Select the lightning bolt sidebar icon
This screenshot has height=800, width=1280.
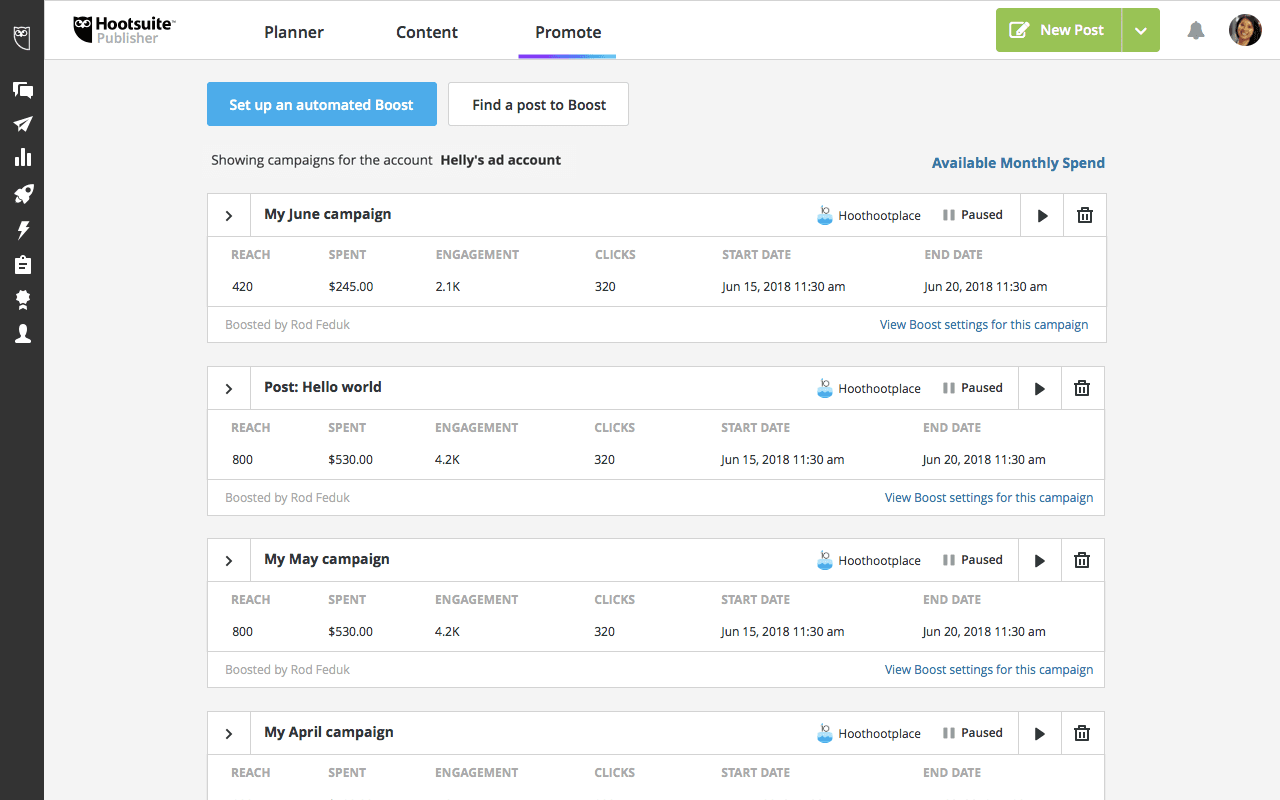click(22, 230)
